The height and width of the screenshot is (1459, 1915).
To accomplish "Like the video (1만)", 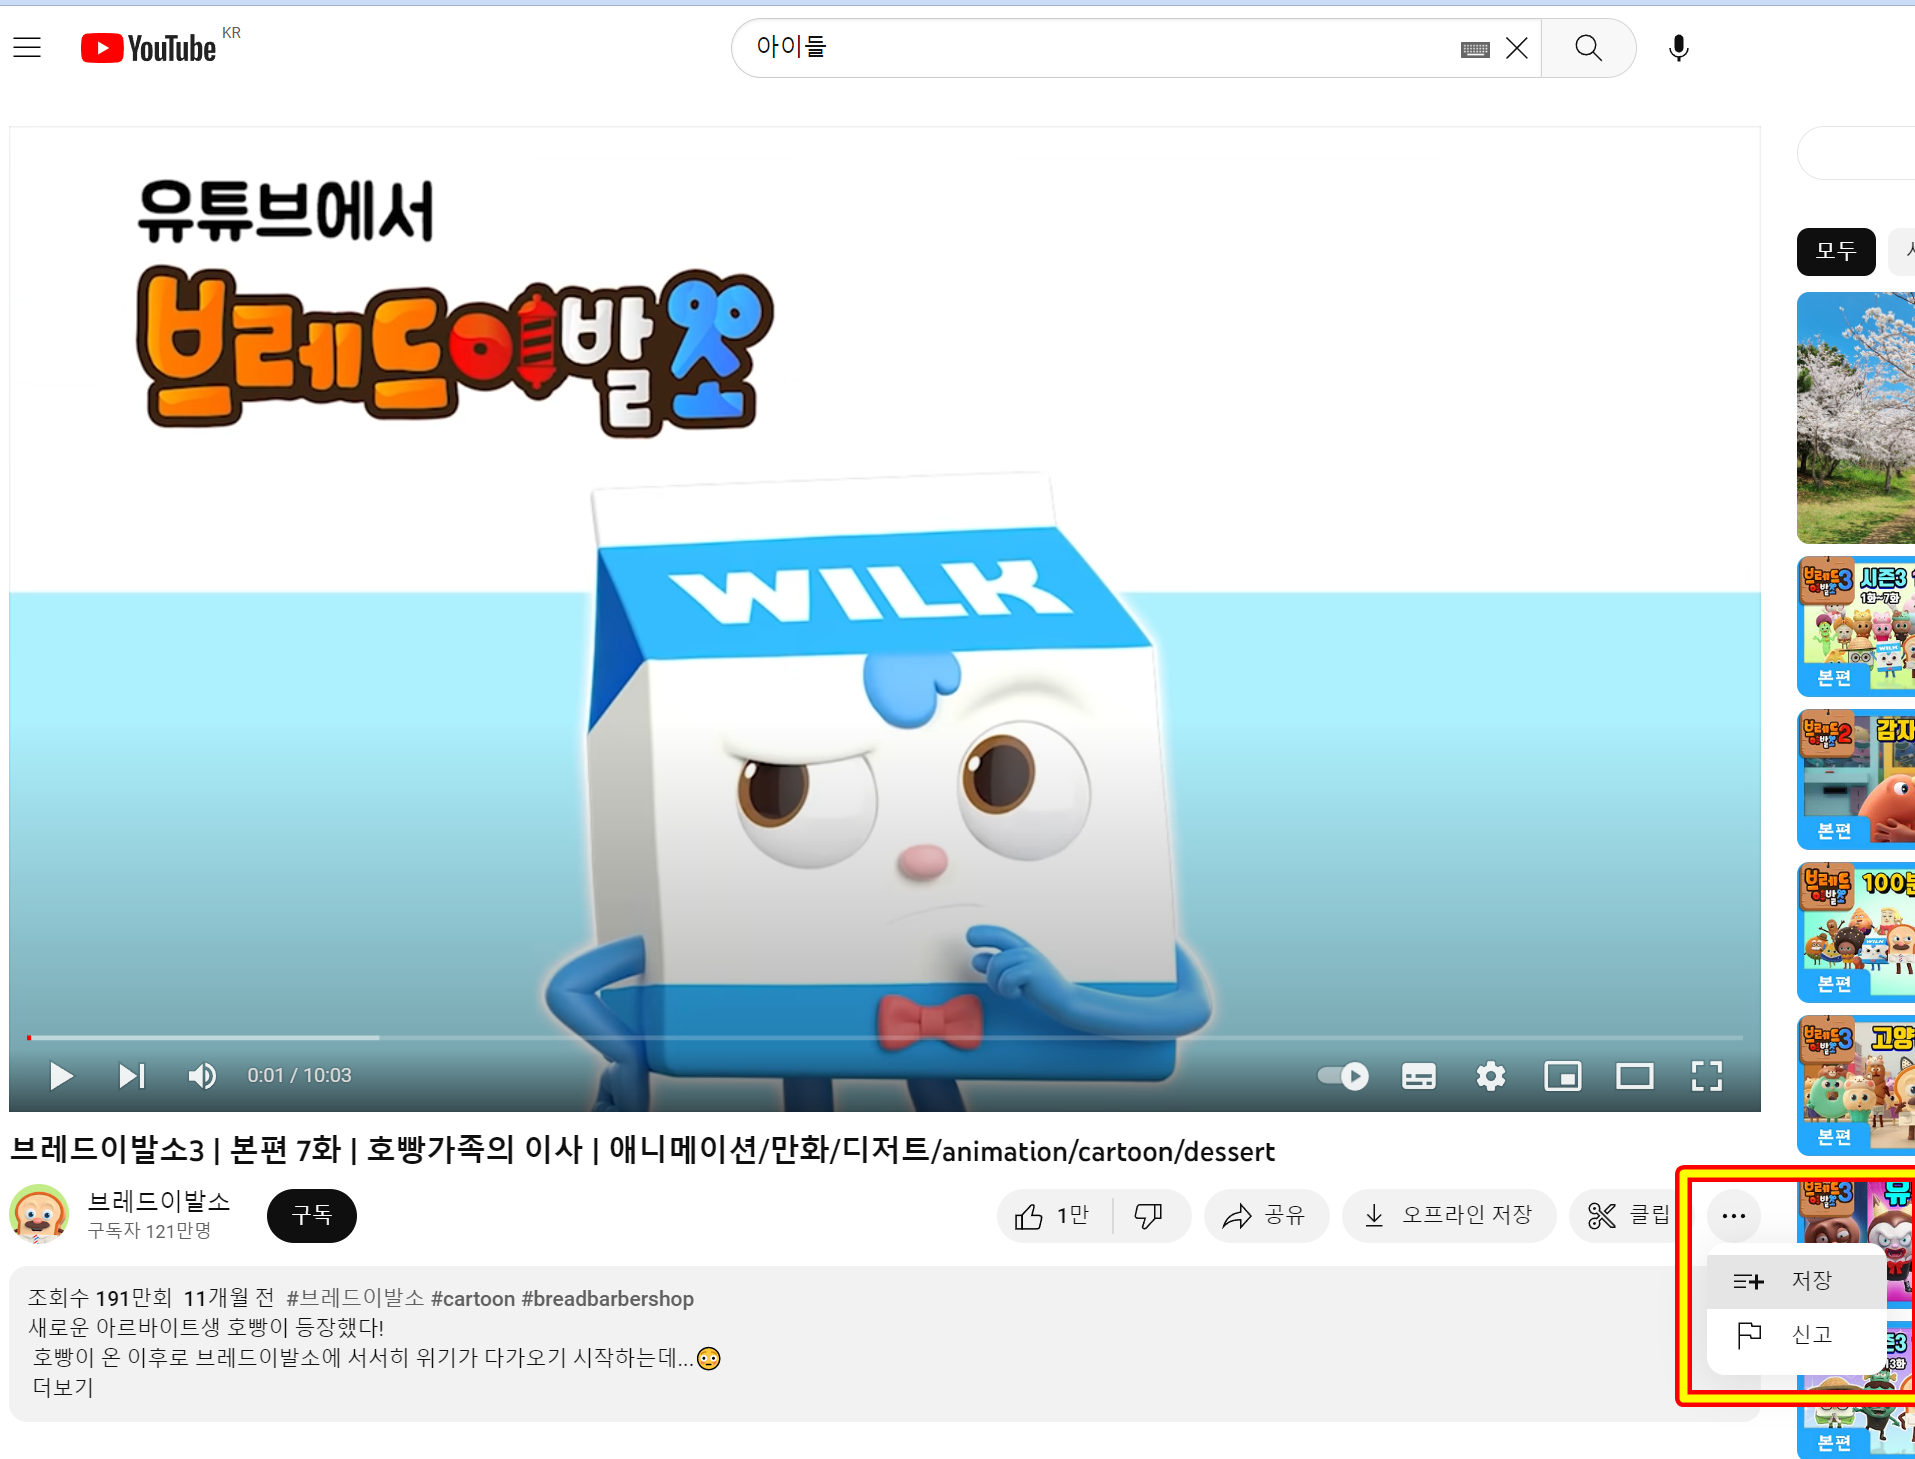I will [x=1054, y=1216].
